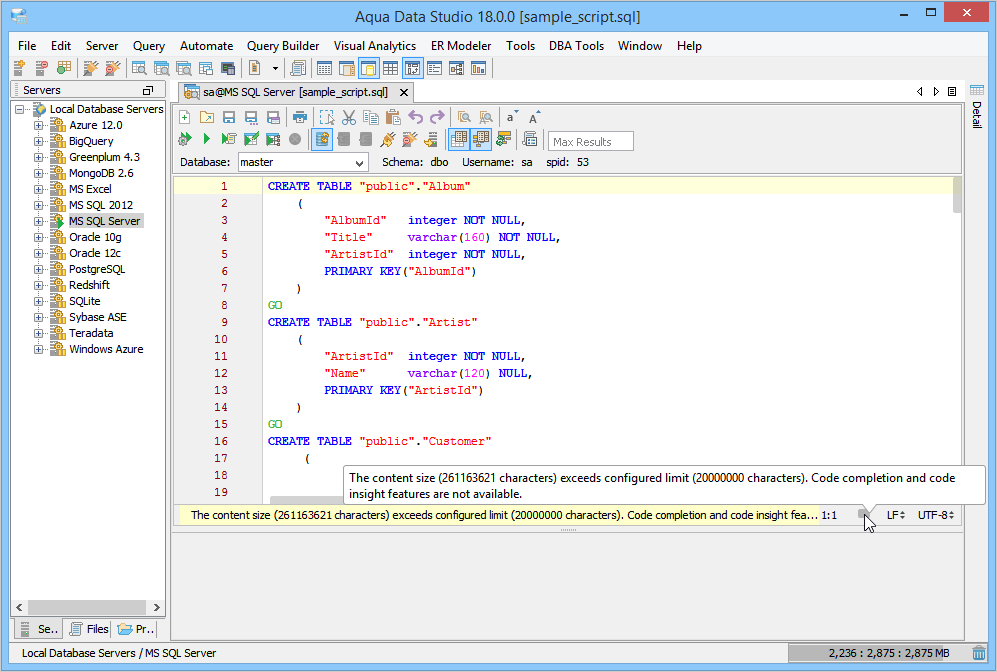Image resolution: width=997 pixels, height=672 pixels.
Task: Click the memory usage bar in status bar
Action: pyautogui.click(x=878, y=653)
